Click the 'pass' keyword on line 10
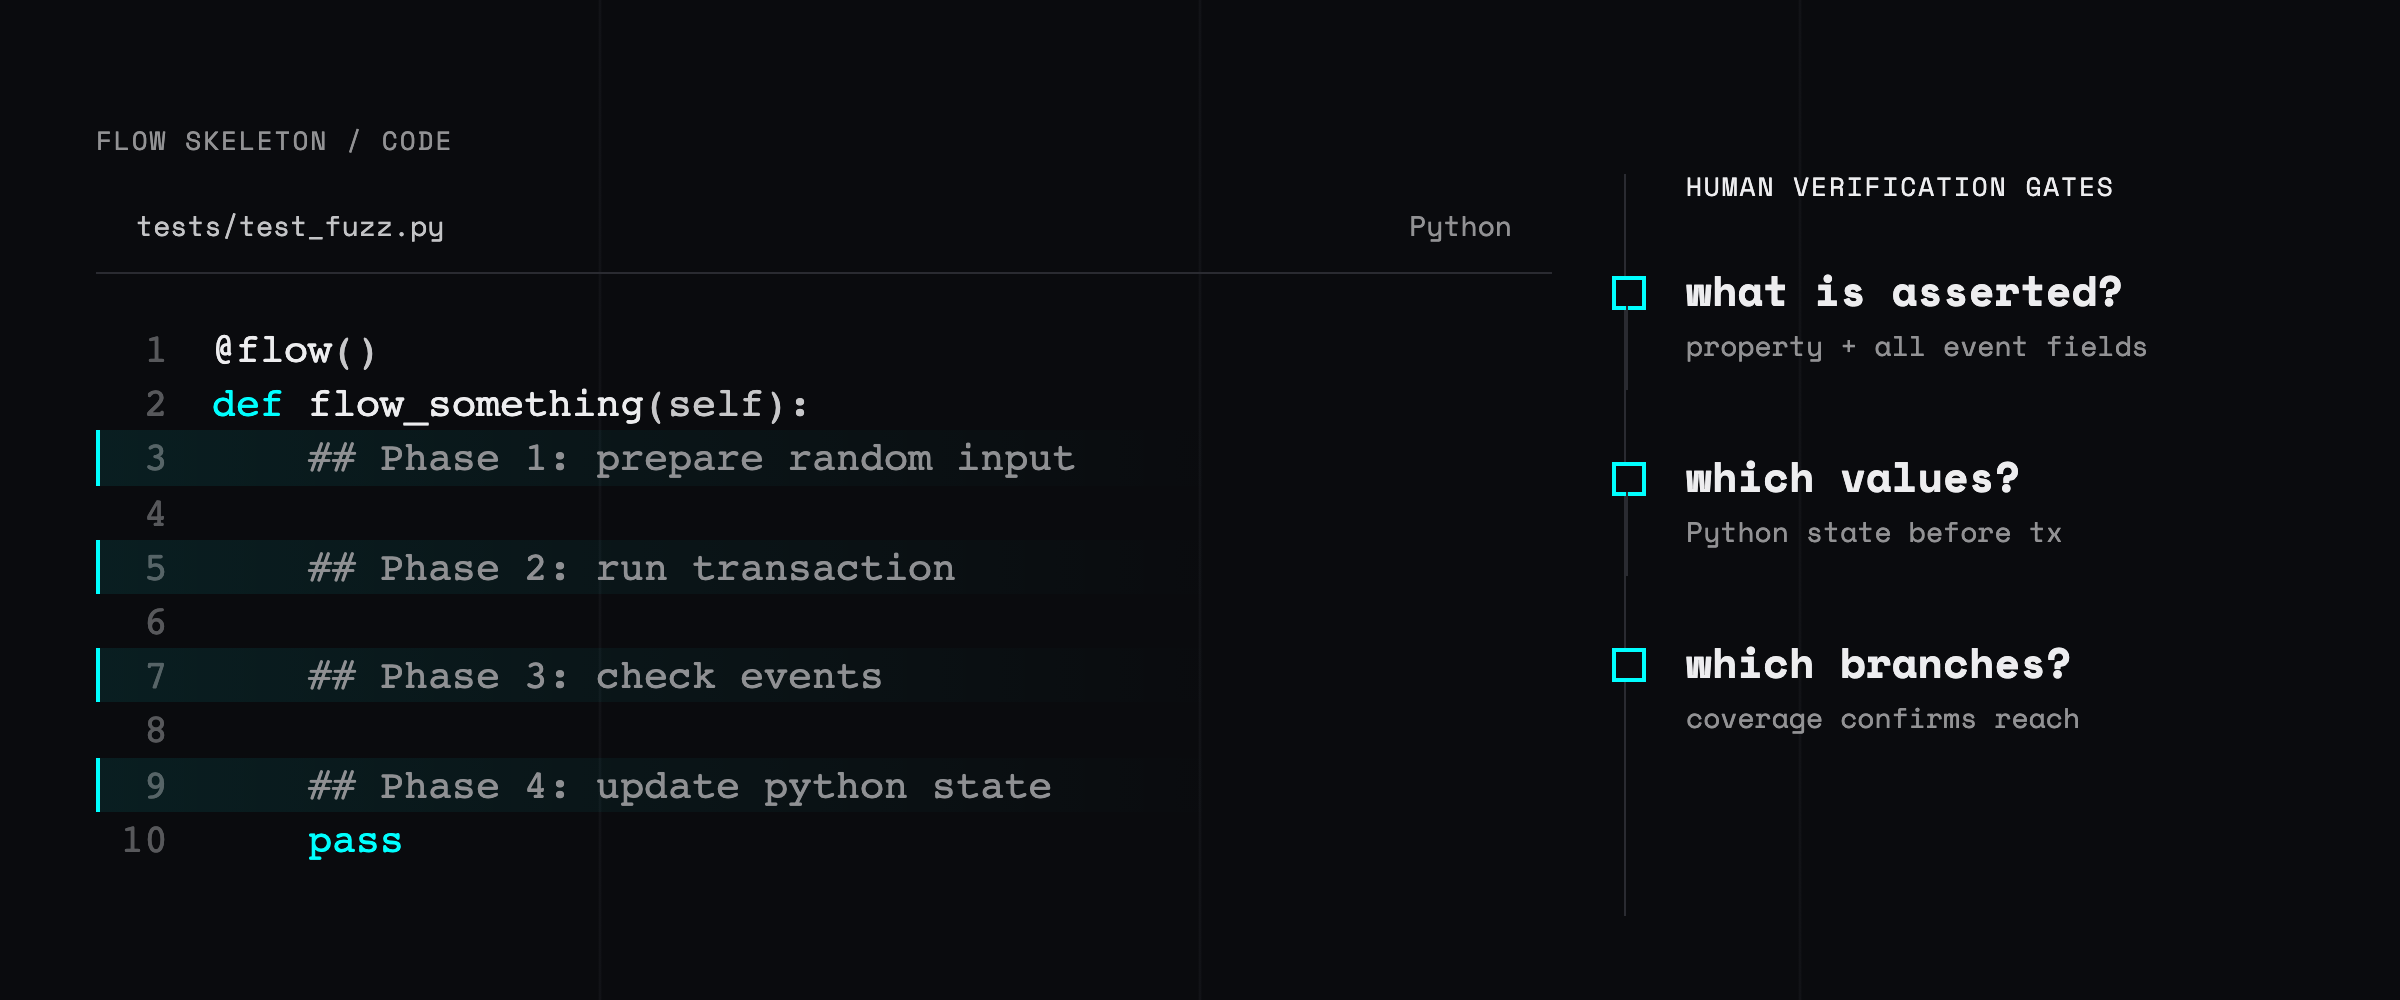 355,841
